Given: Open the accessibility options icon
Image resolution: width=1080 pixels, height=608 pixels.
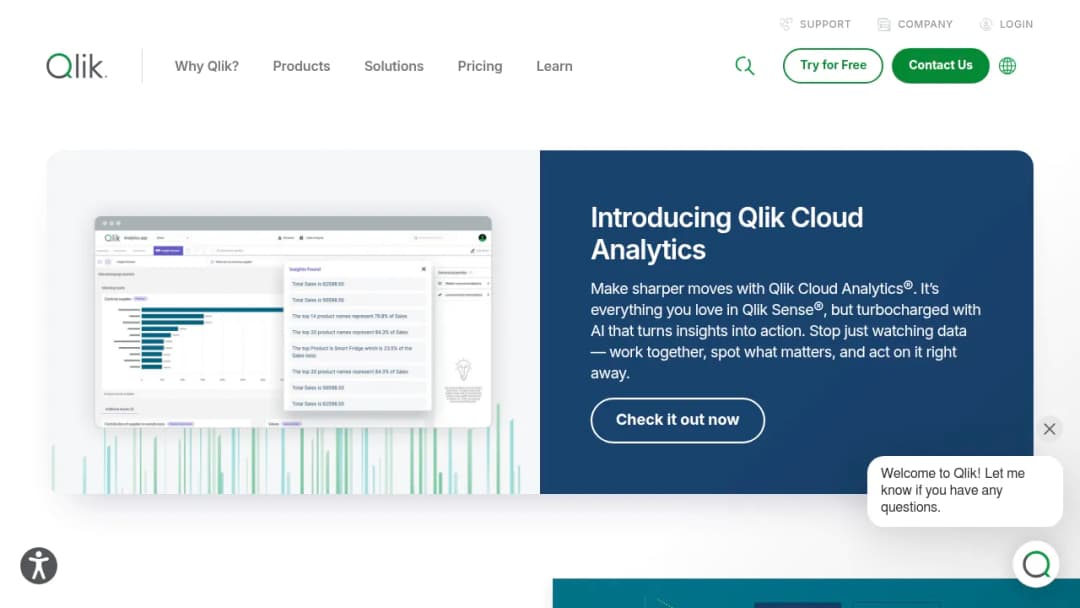Looking at the screenshot, I should pos(39,566).
